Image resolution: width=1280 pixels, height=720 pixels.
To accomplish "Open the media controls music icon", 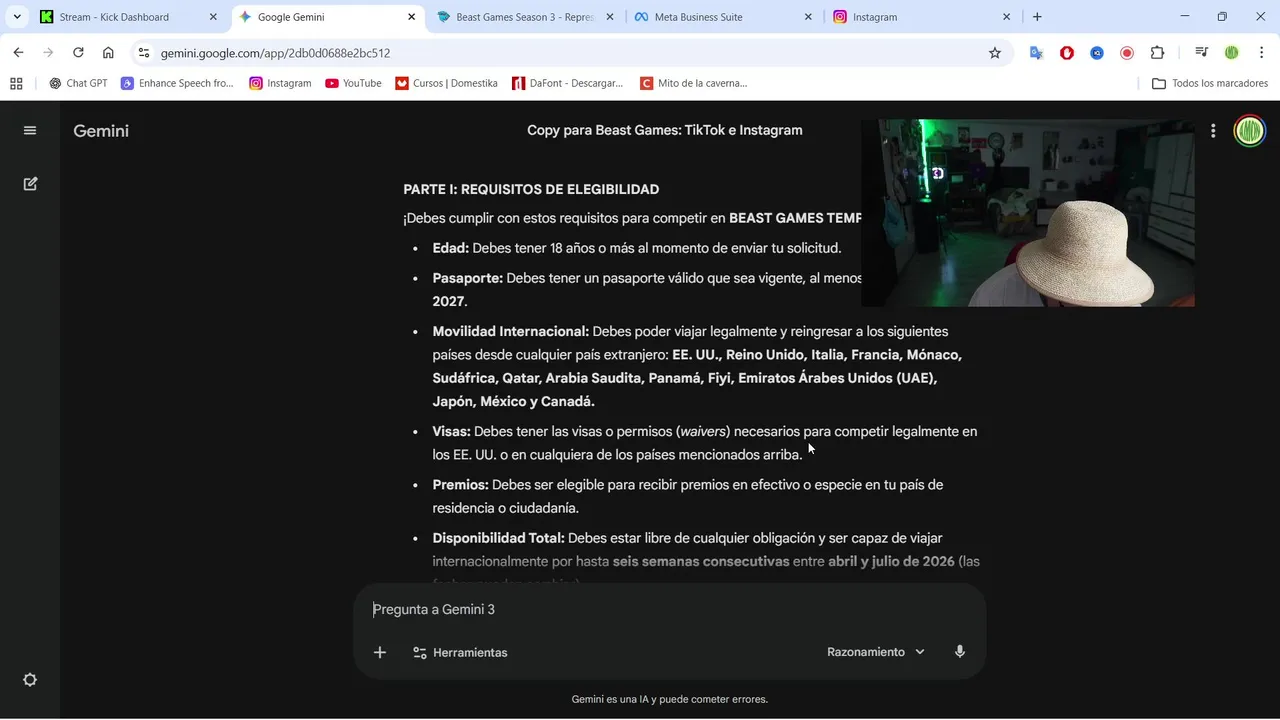I will [1202, 53].
